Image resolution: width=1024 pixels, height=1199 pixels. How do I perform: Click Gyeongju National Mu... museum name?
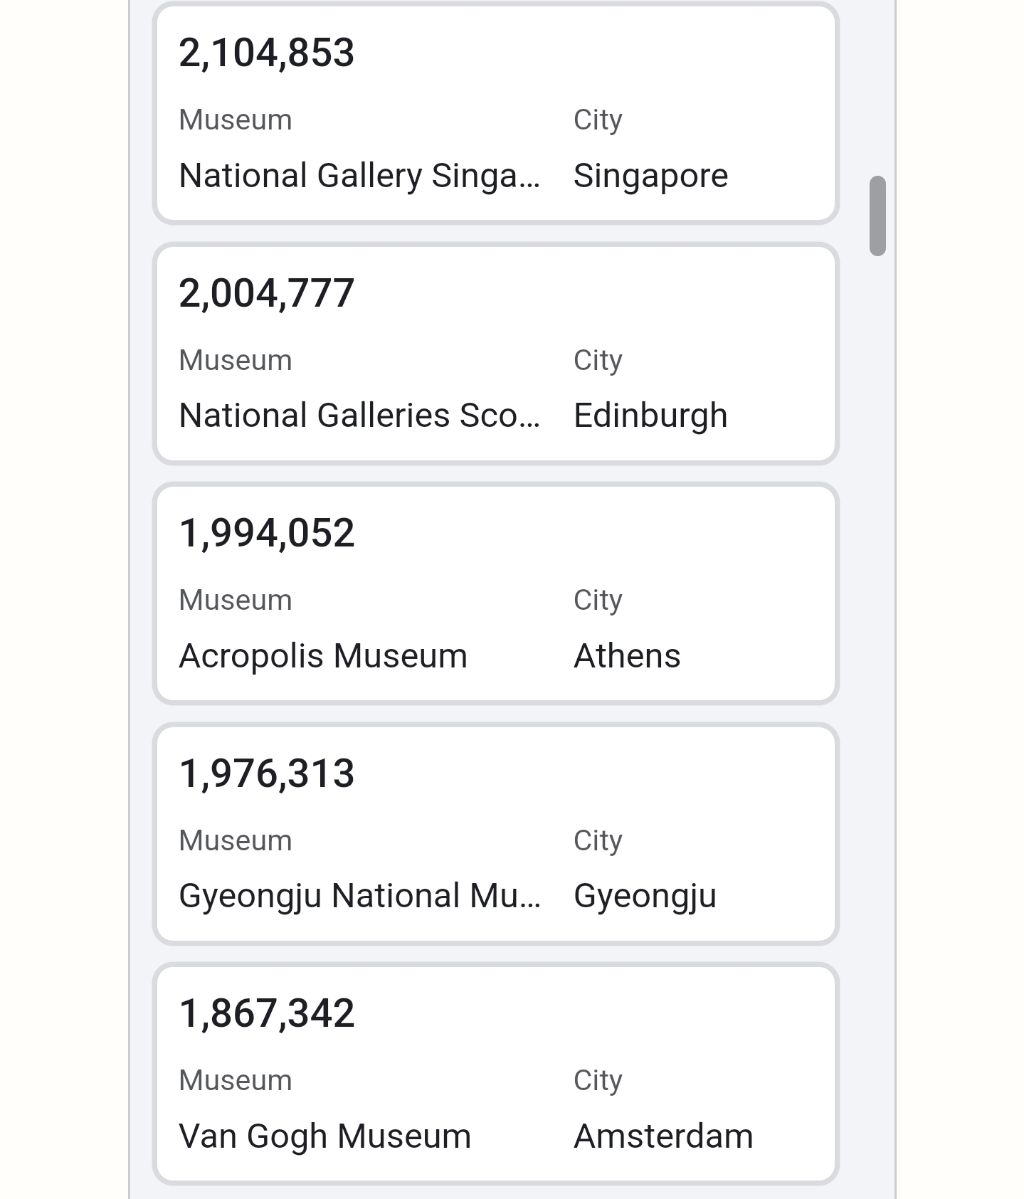coord(359,896)
